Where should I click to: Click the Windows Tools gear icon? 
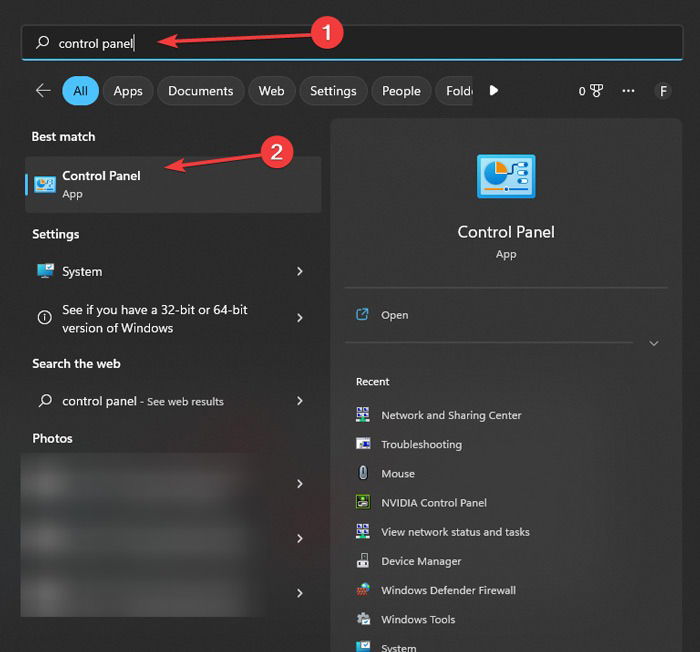pyautogui.click(x=363, y=619)
